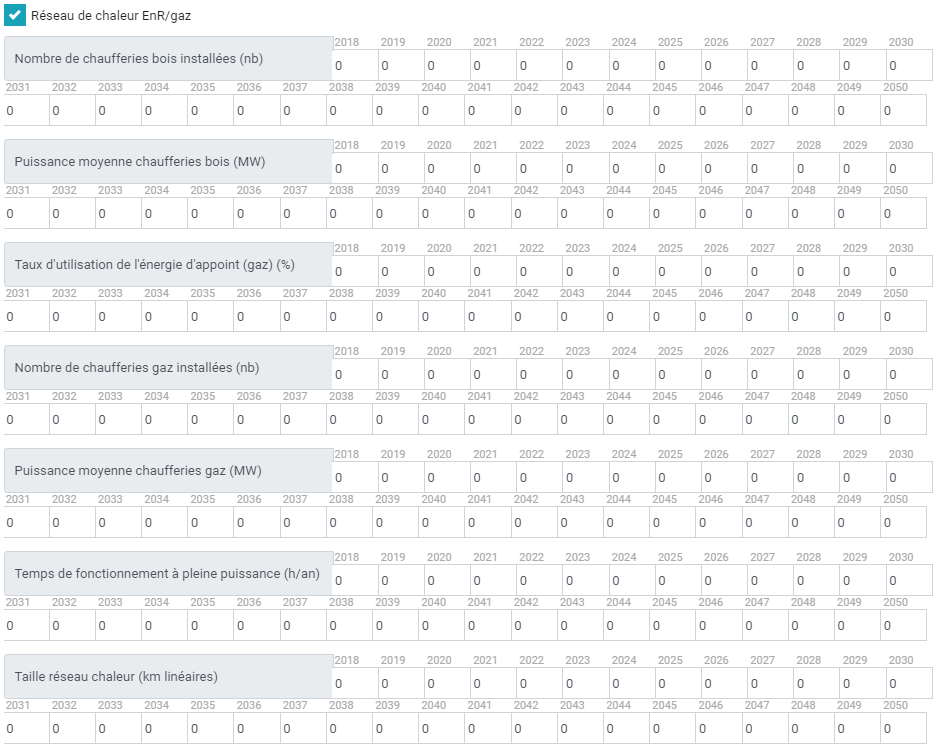Select 2050 field under Puissance moyenne chaufferies bois
The height and width of the screenshot is (749, 942).
(x=903, y=214)
